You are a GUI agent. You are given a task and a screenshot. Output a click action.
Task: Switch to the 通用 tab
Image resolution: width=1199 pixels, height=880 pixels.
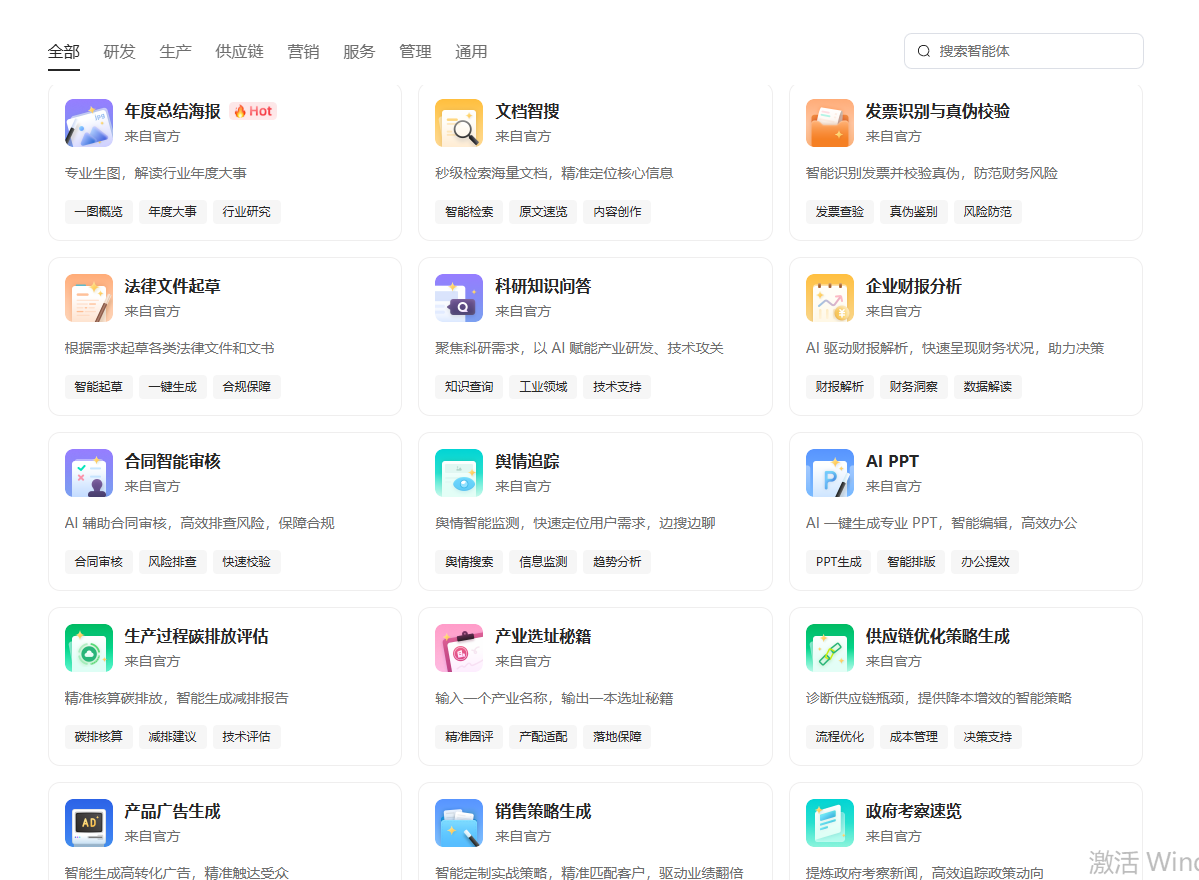pos(471,52)
